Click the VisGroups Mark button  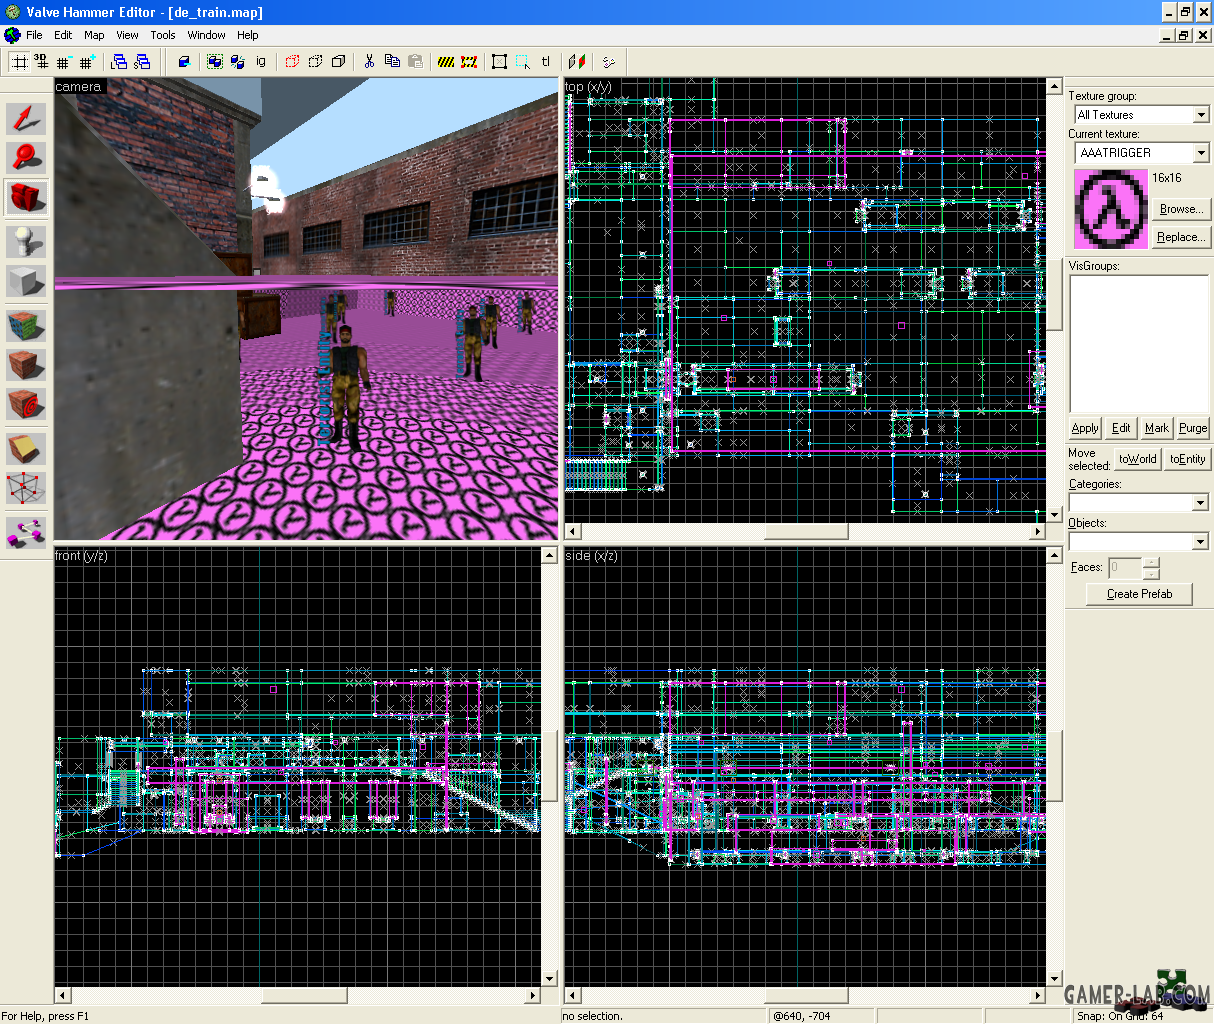point(1157,428)
